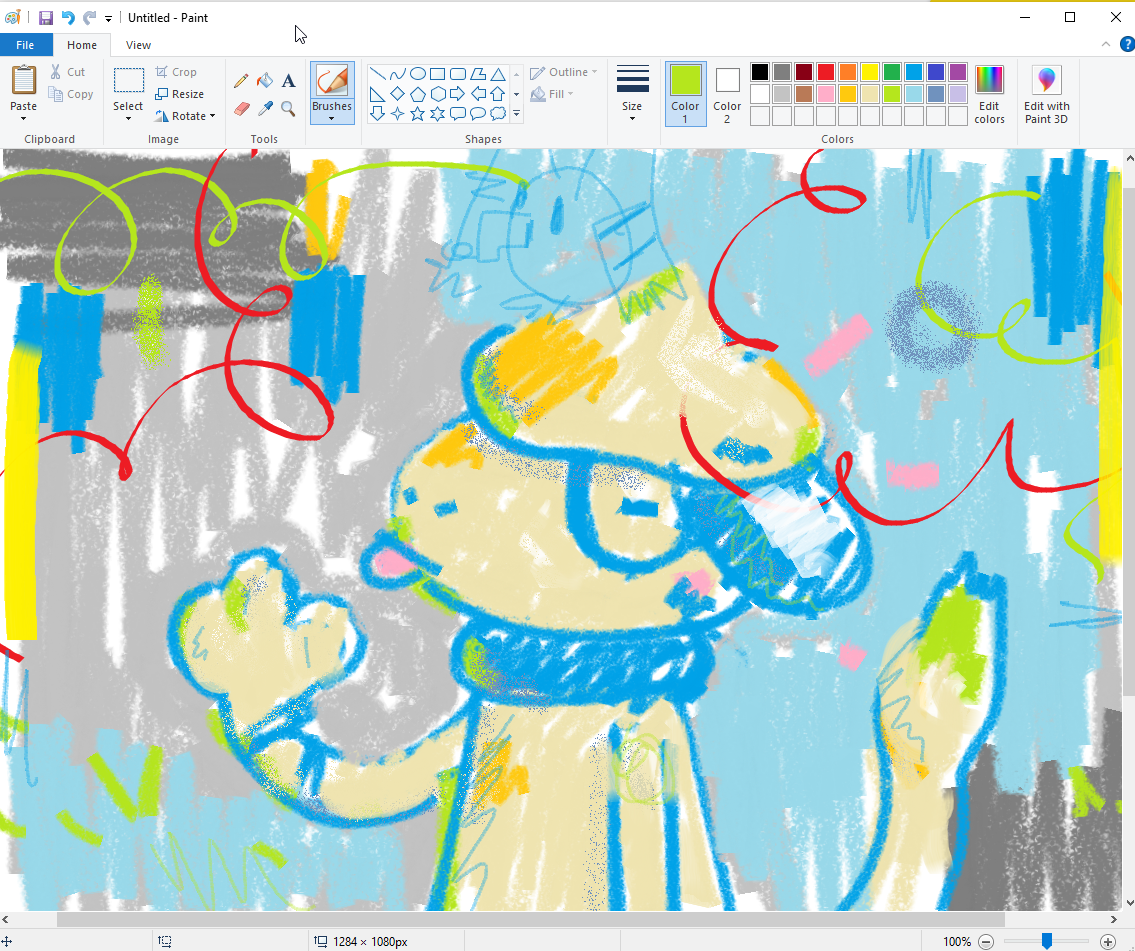1135x951 pixels.
Task: Choose the Fill with color bucket
Action: click(x=265, y=81)
